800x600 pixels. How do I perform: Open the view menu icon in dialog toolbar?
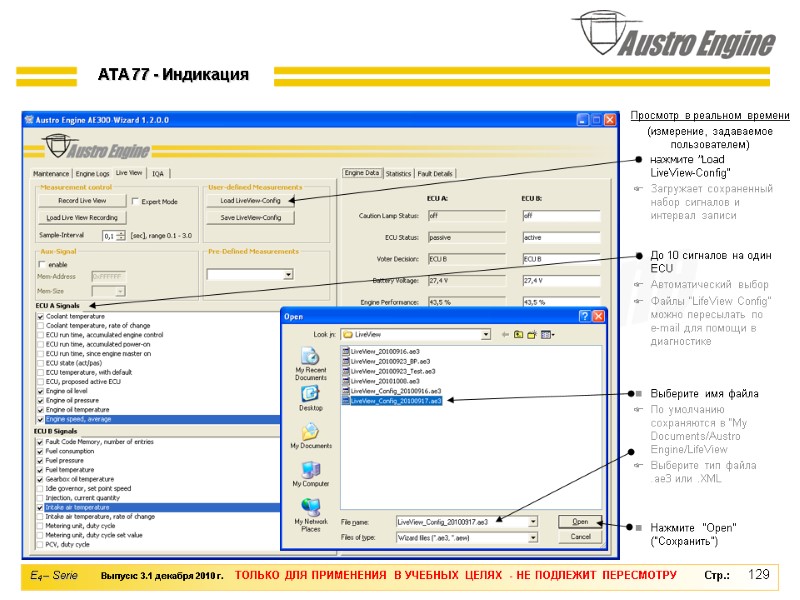click(547, 335)
